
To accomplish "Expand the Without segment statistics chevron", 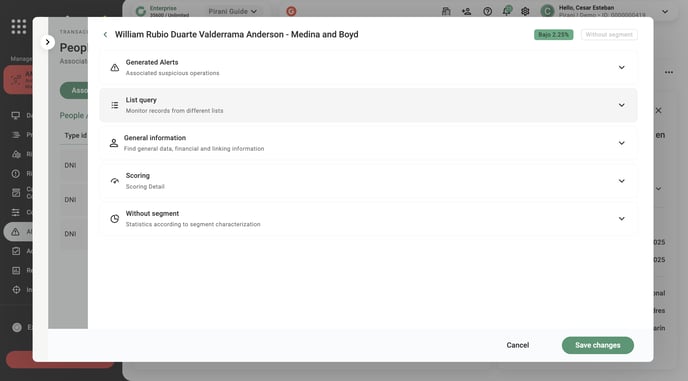I will 621,219.
